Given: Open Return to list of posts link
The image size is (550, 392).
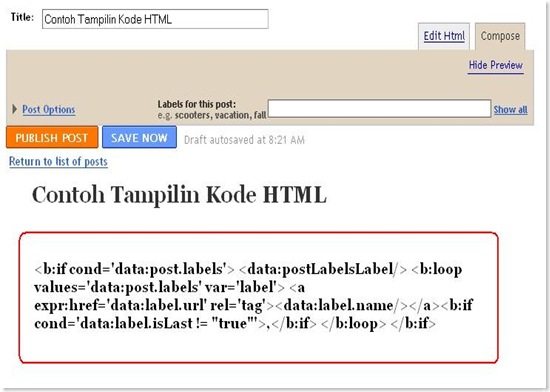Looking at the screenshot, I should click(x=58, y=161).
